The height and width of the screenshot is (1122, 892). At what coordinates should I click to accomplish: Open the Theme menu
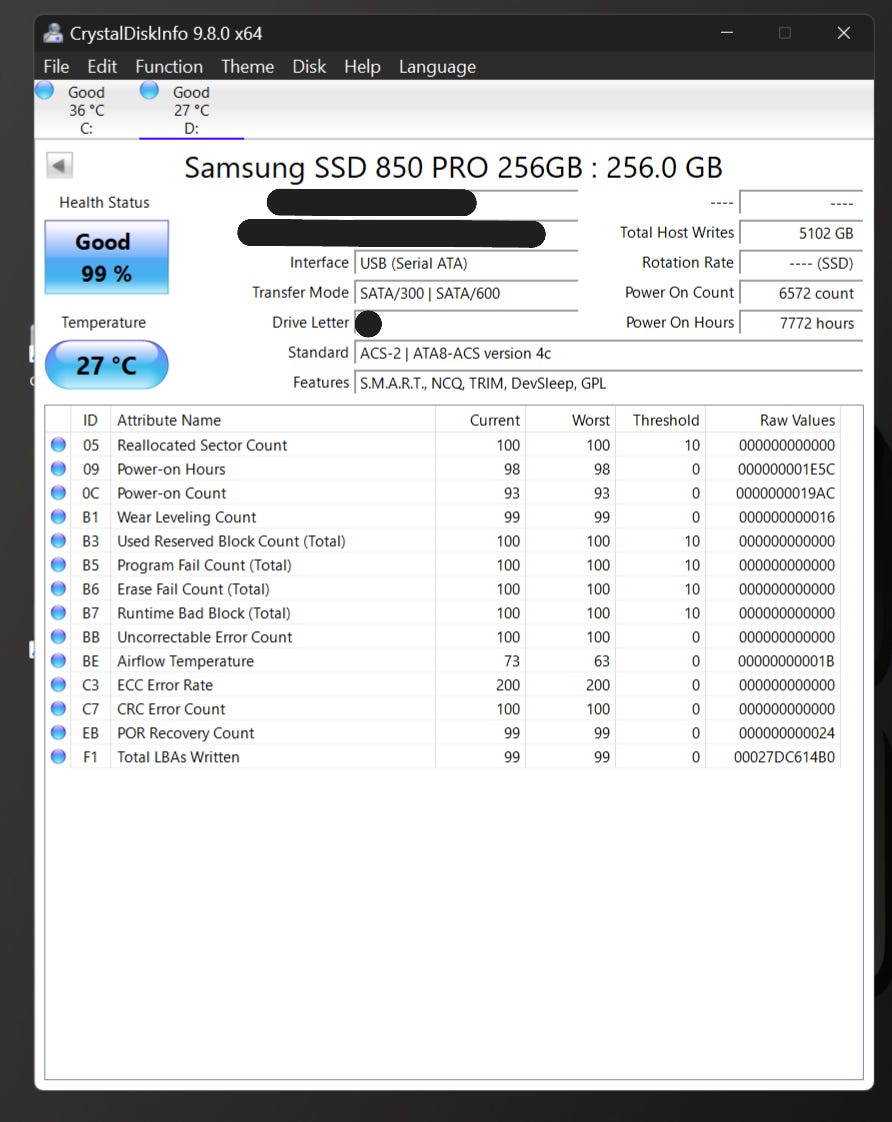[247, 67]
